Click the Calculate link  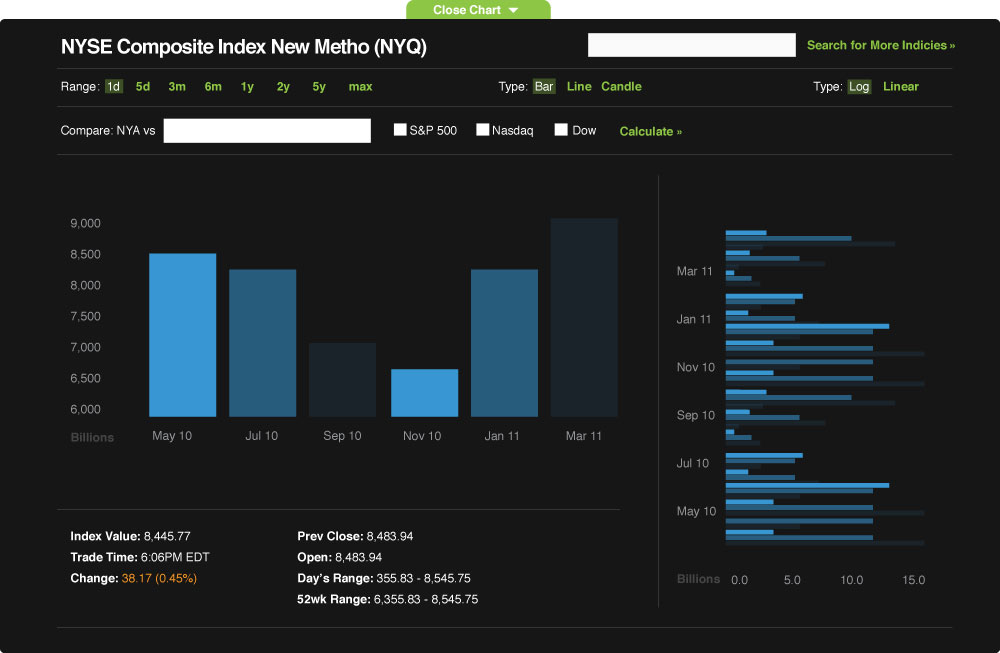point(651,131)
